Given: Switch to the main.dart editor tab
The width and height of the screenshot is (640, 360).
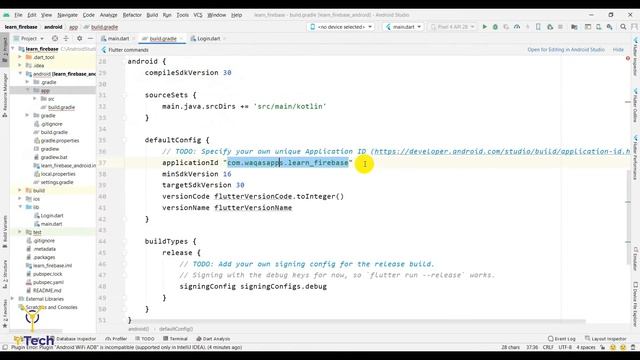Looking at the screenshot, I should tap(118, 39).
